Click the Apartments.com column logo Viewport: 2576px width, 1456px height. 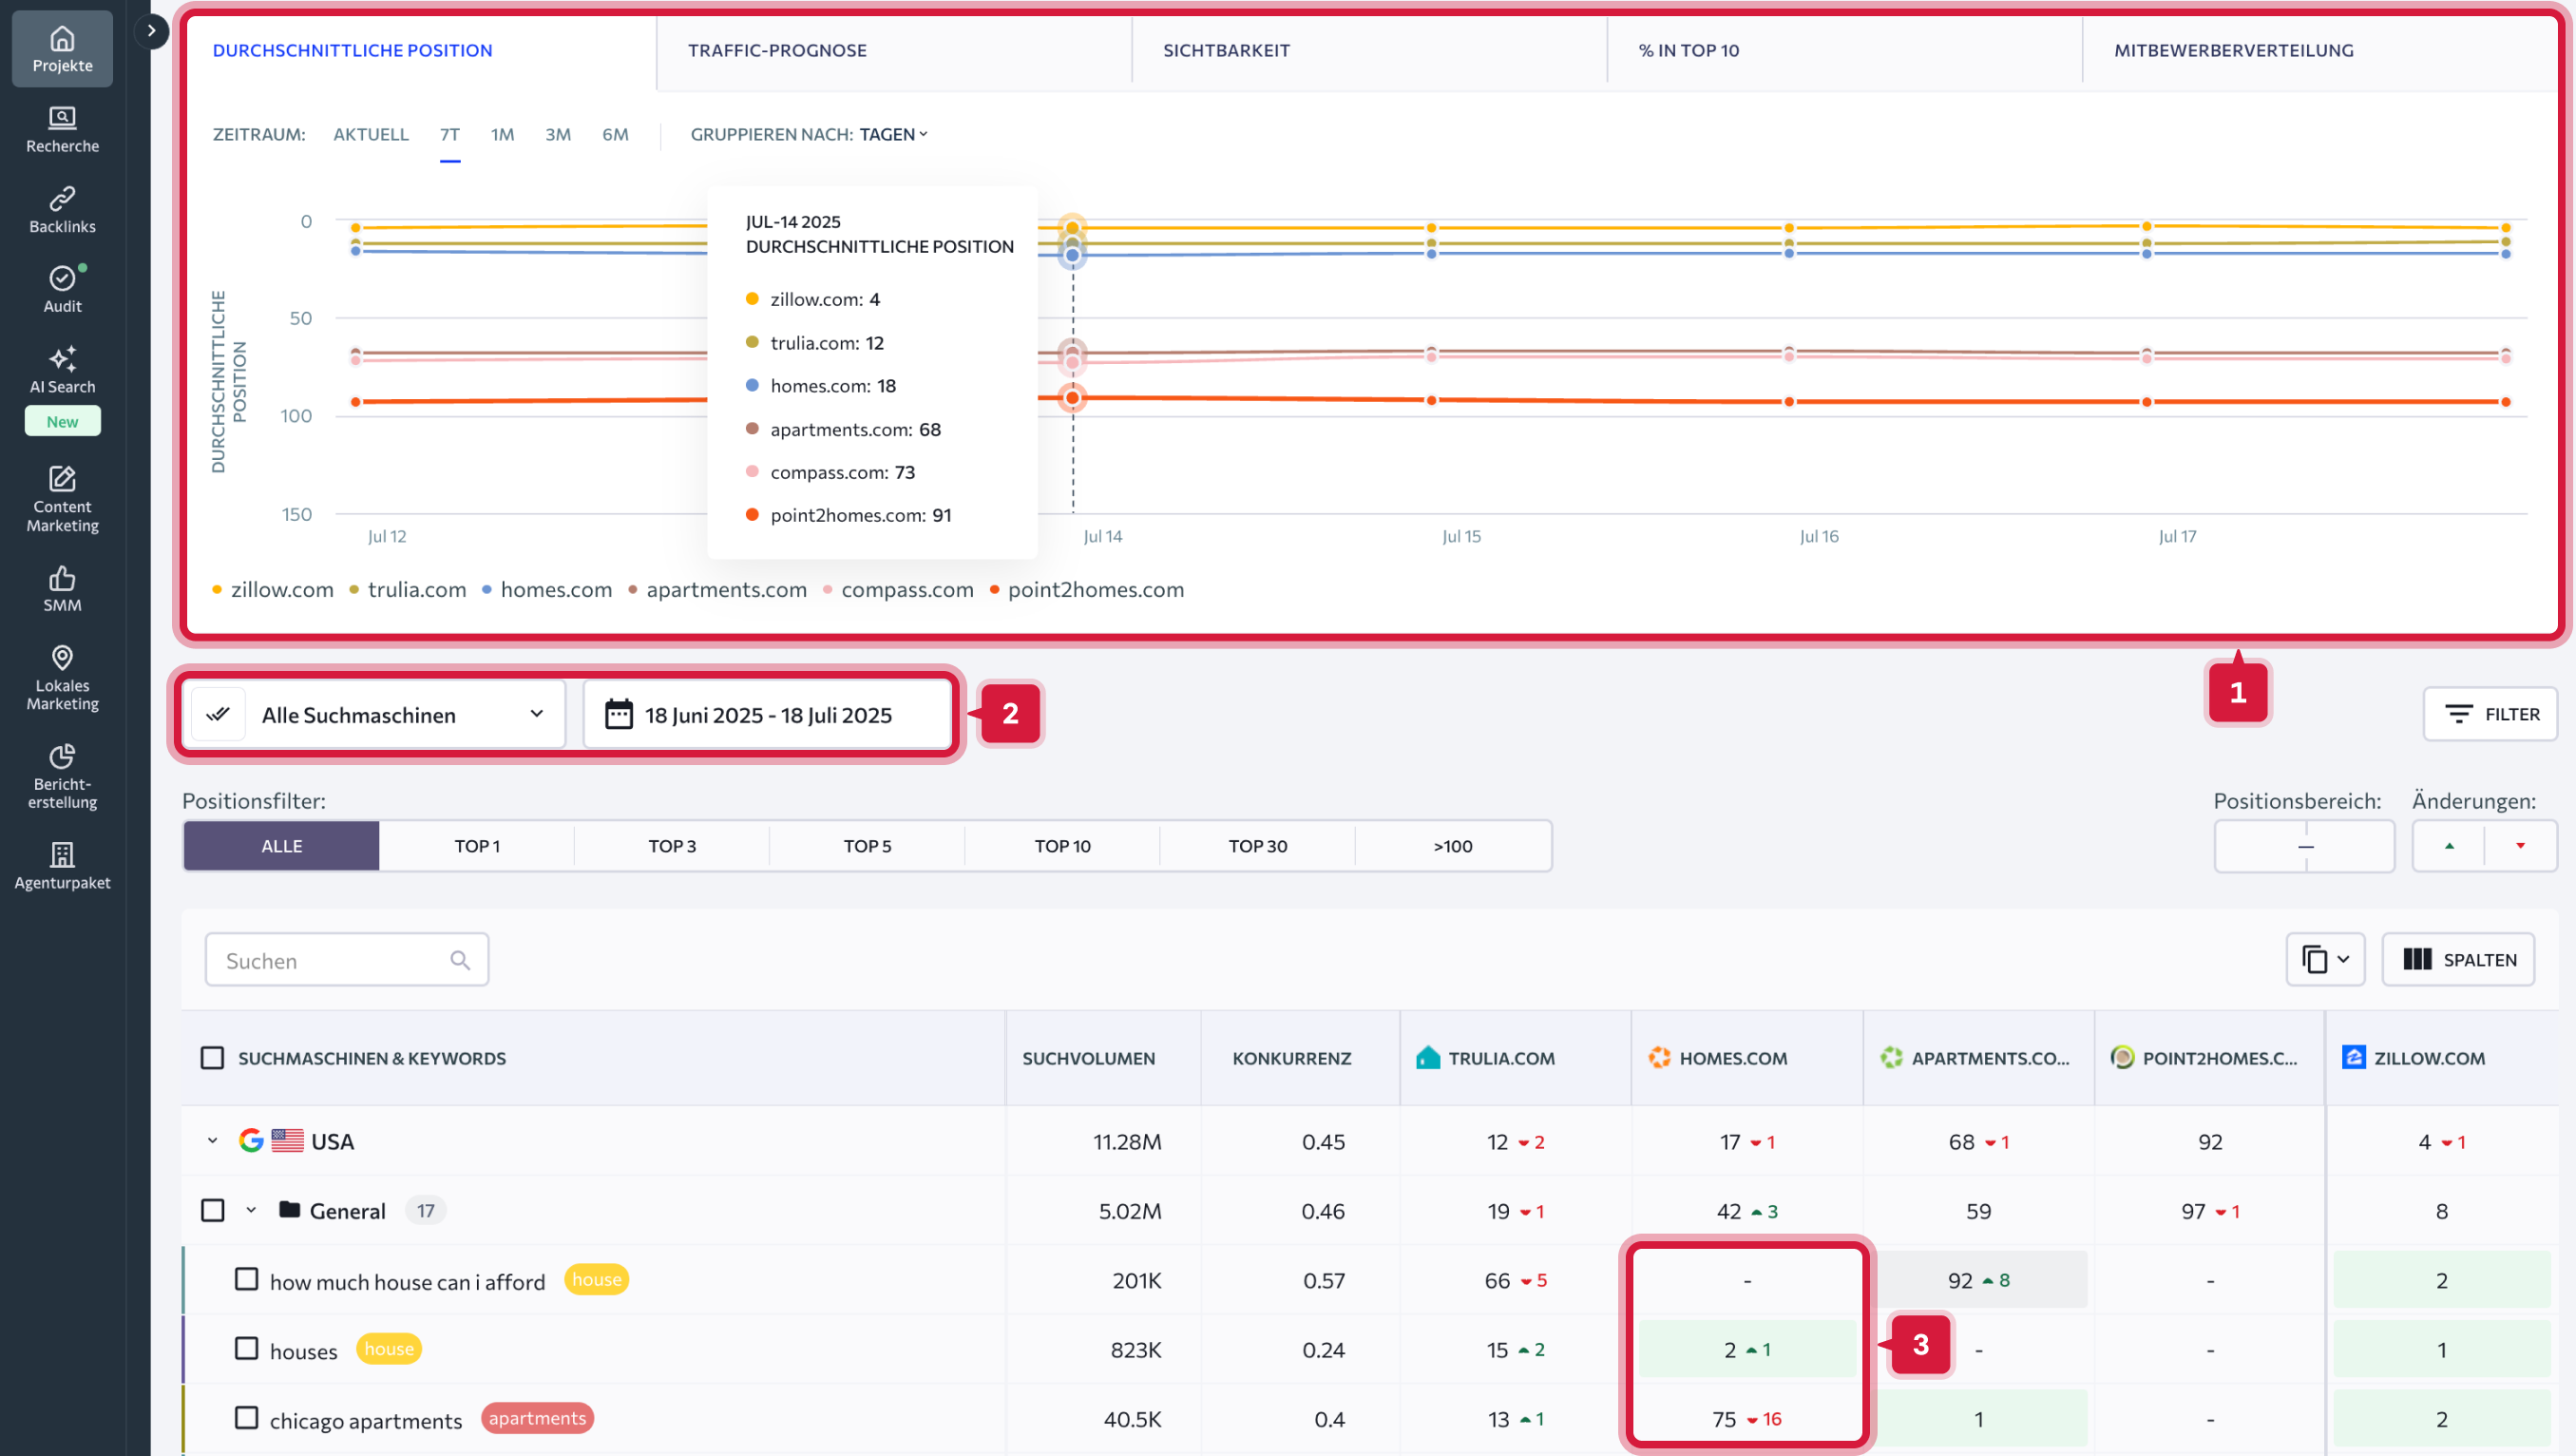click(x=1891, y=1057)
